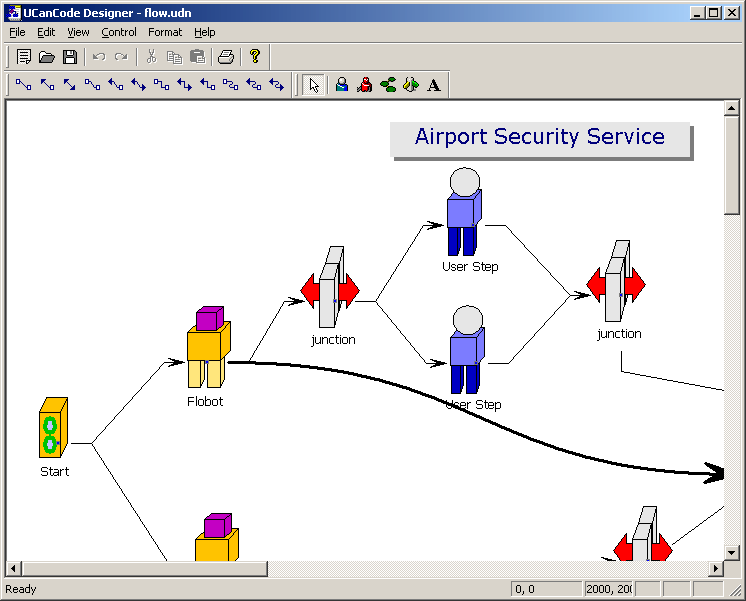Select the Airport Security Service title box
Screen dimensions: 746x601
point(540,139)
